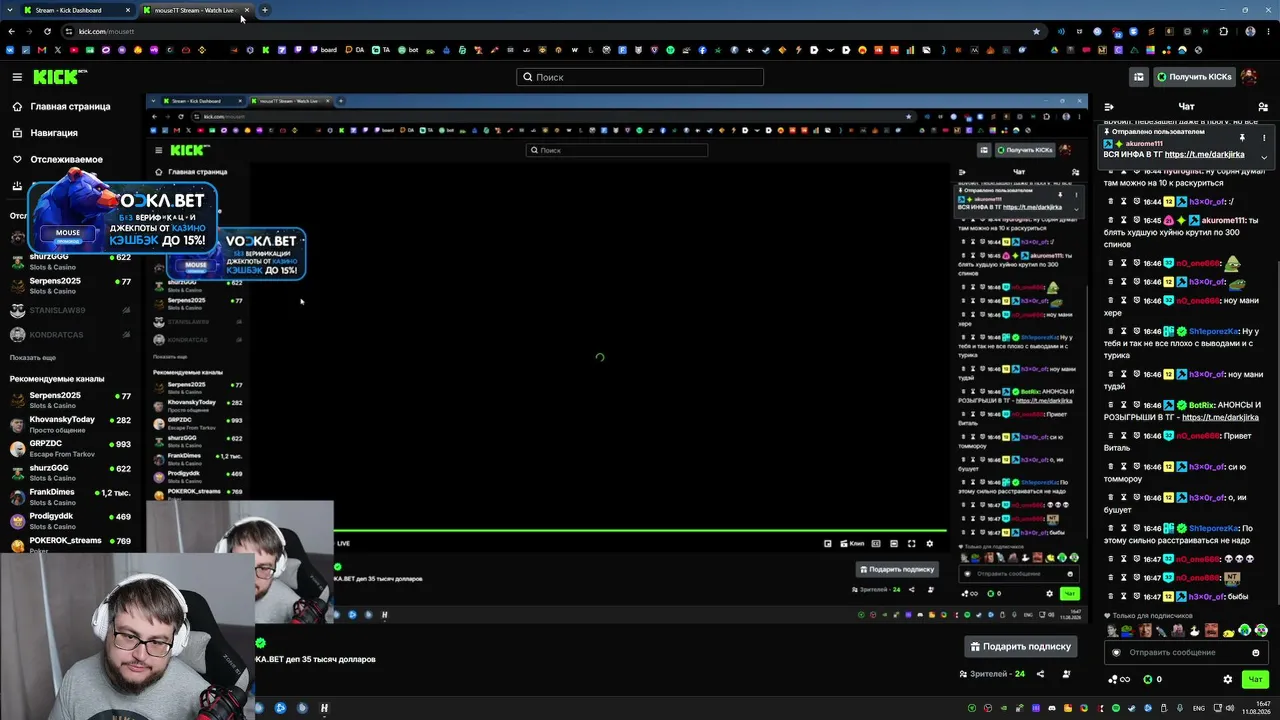The height and width of the screenshot is (720, 1280).
Task: Toggle fullscreen in the video player
Action: (x=911, y=544)
